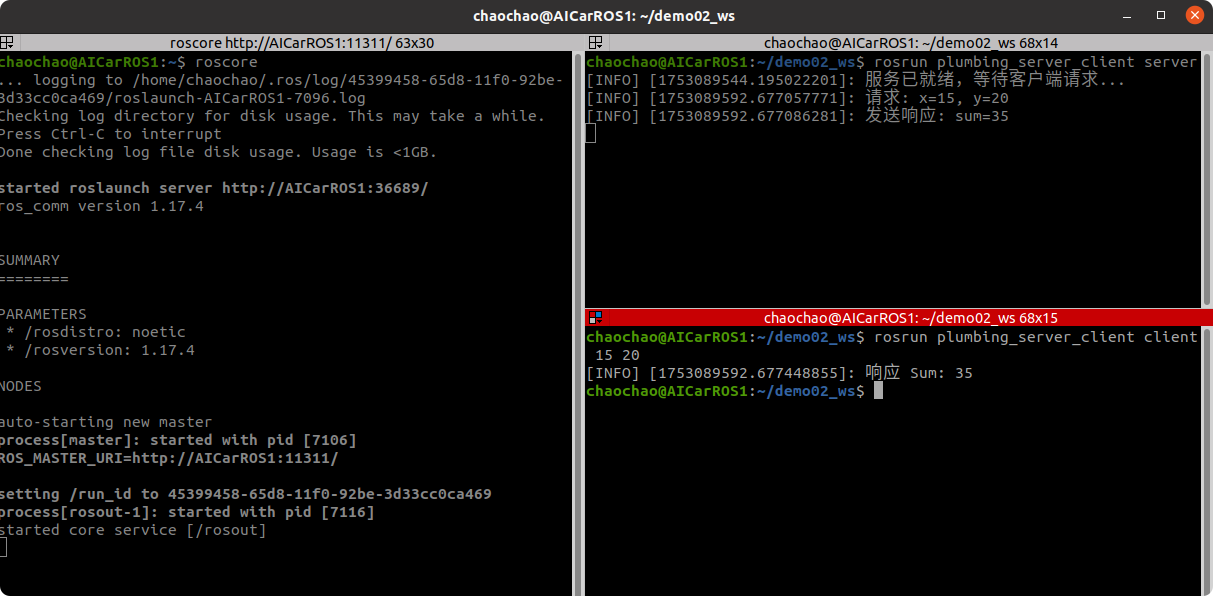This screenshot has height=596, width=1213.
Task: Click the 'rosrun plumbing_server_client client' command
Action: tap(1035, 337)
